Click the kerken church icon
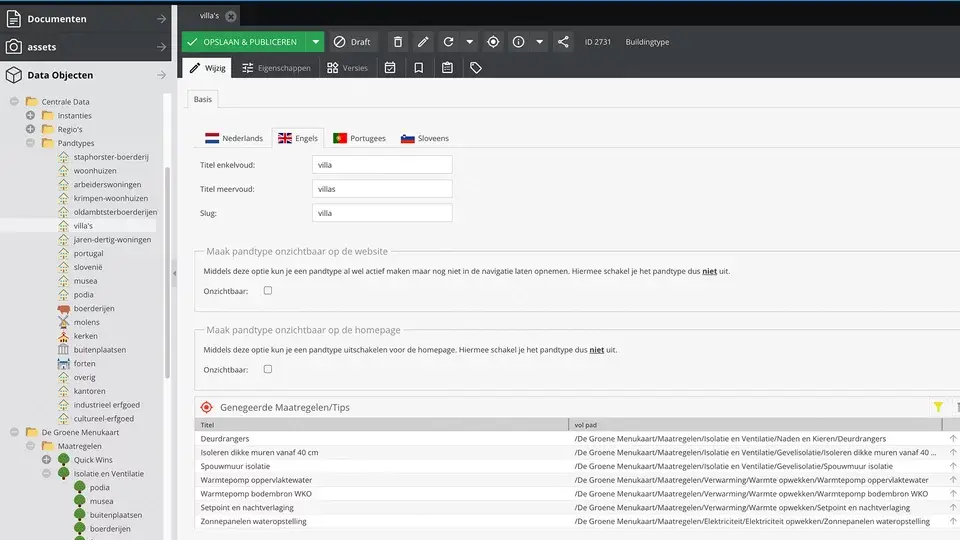 (64, 336)
